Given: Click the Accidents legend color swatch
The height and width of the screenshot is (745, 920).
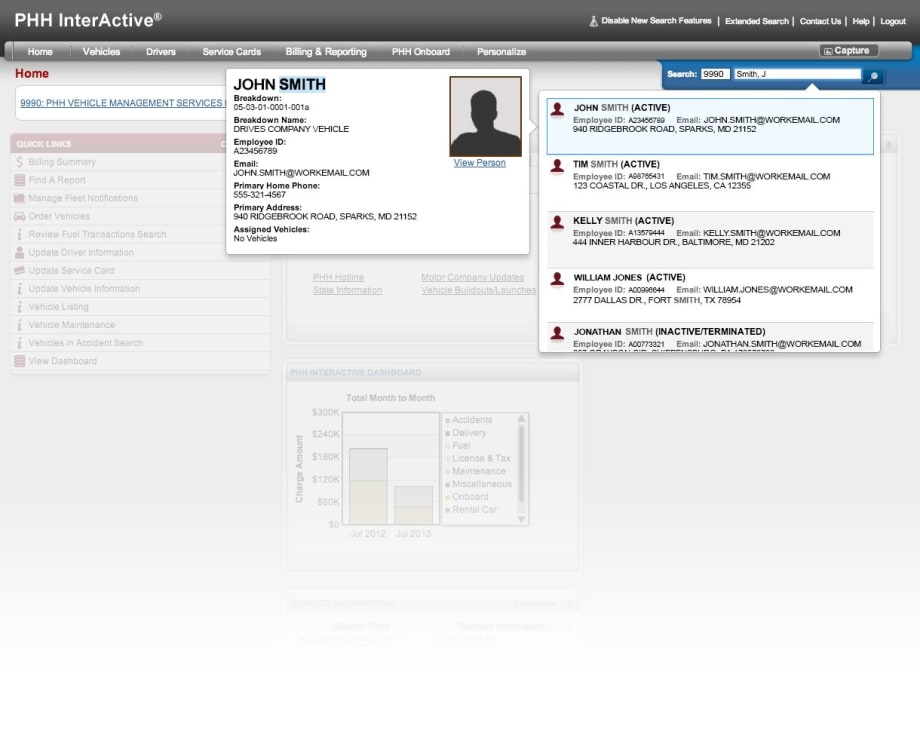Looking at the screenshot, I should [x=448, y=421].
